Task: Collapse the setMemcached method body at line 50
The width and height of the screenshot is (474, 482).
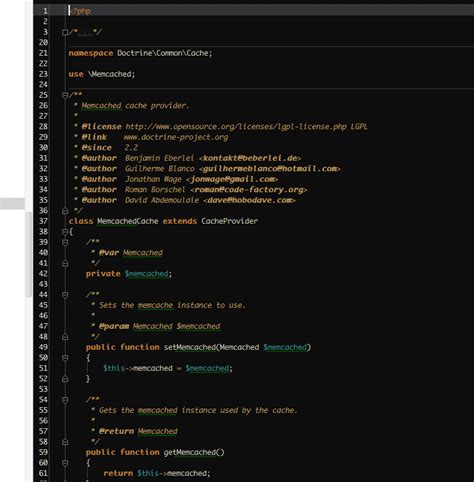Action: click(x=65, y=358)
